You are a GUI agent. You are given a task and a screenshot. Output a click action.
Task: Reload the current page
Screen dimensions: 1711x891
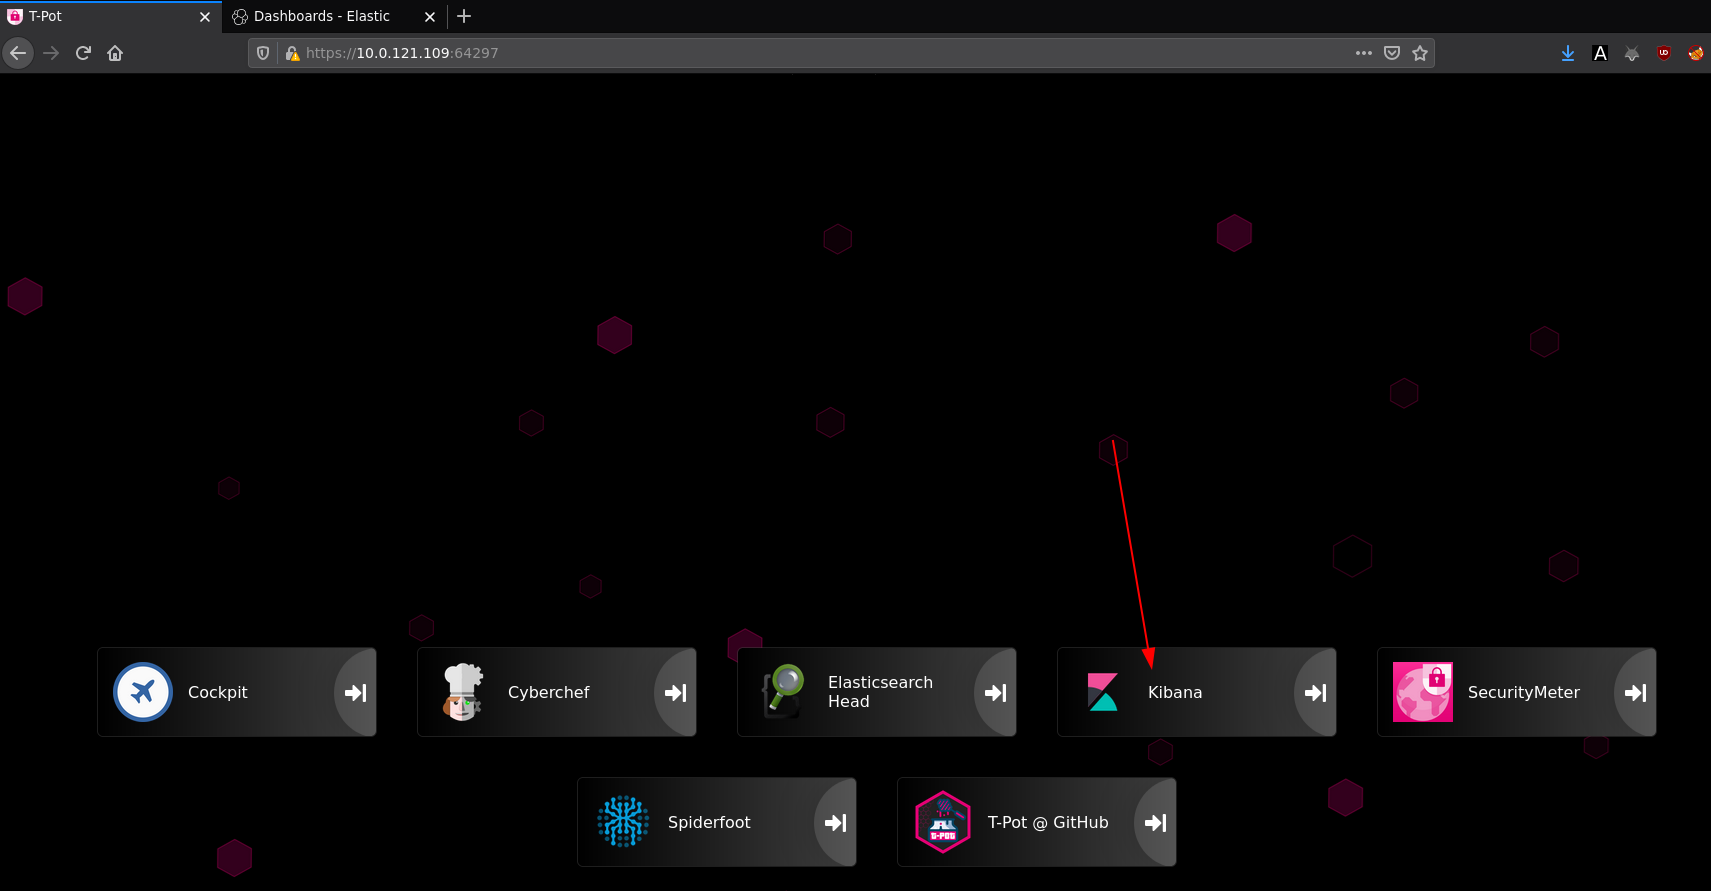(x=83, y=53)
